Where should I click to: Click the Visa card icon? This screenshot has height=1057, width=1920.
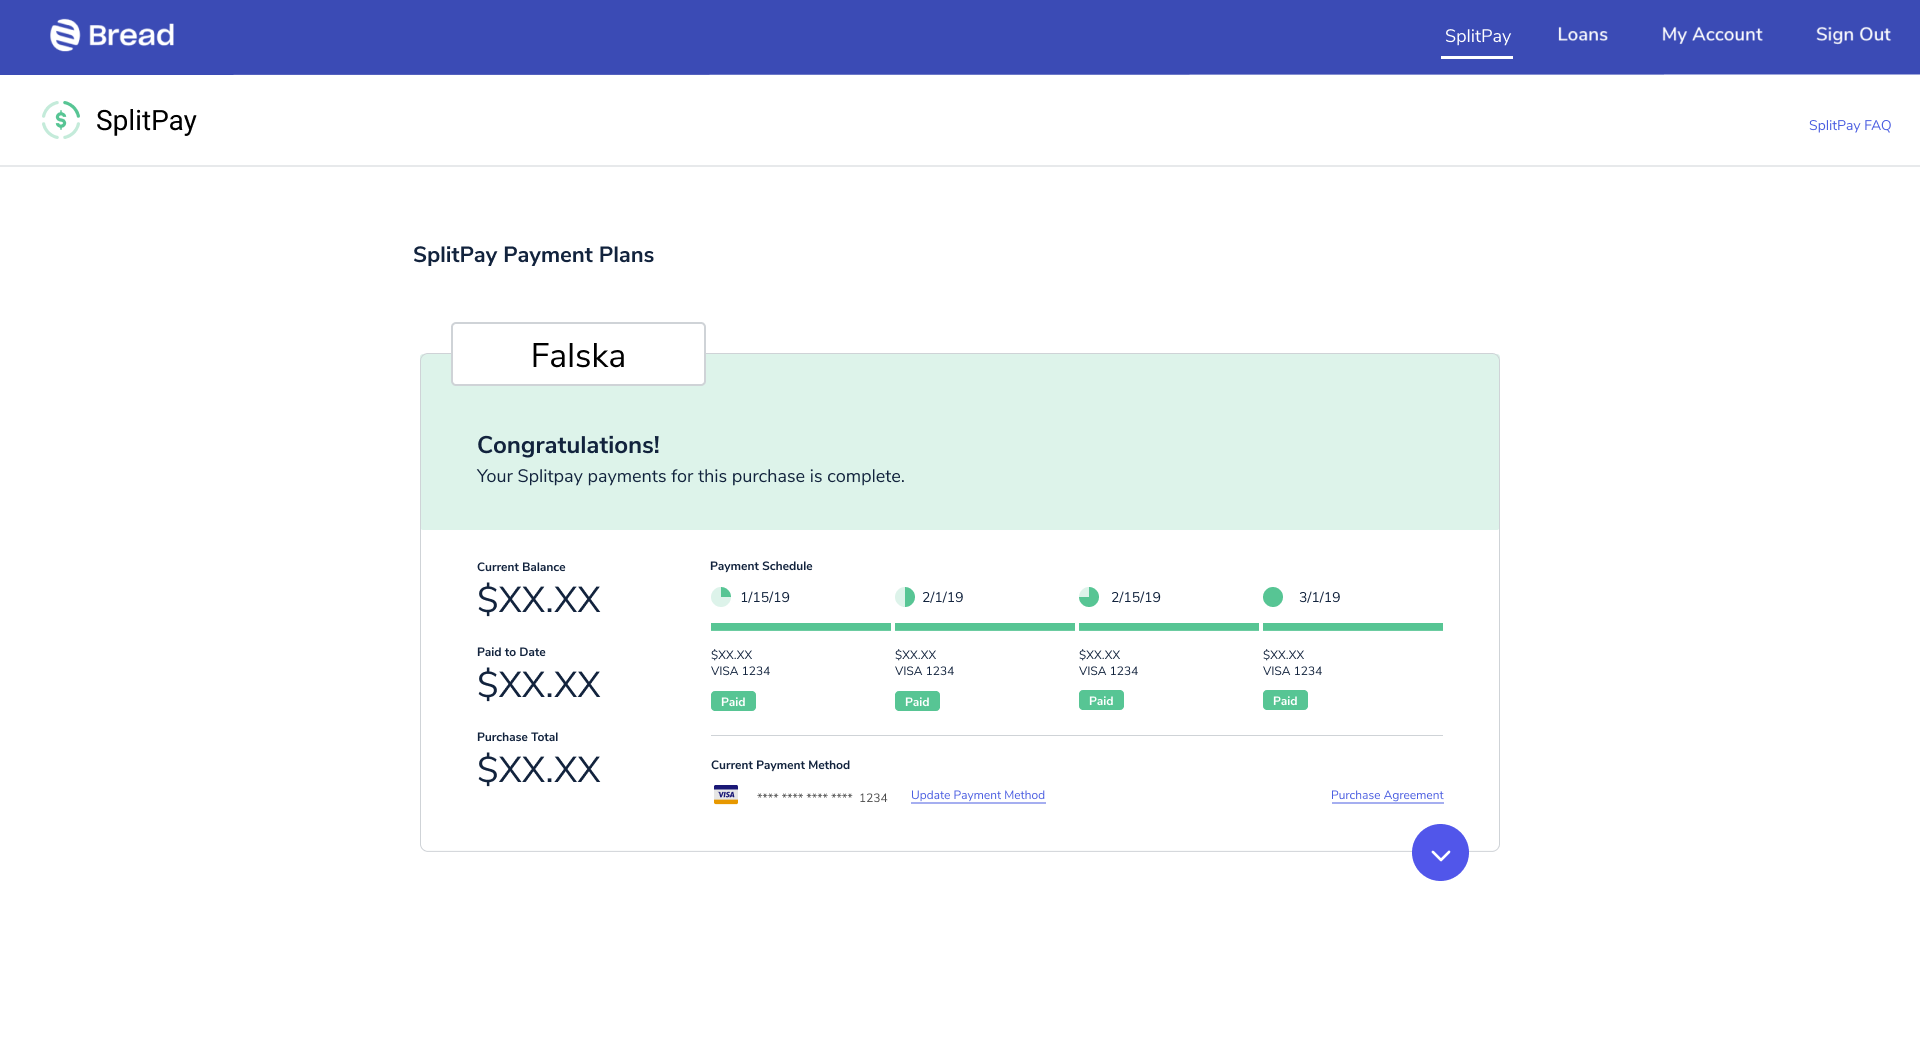tap(726, 795)
